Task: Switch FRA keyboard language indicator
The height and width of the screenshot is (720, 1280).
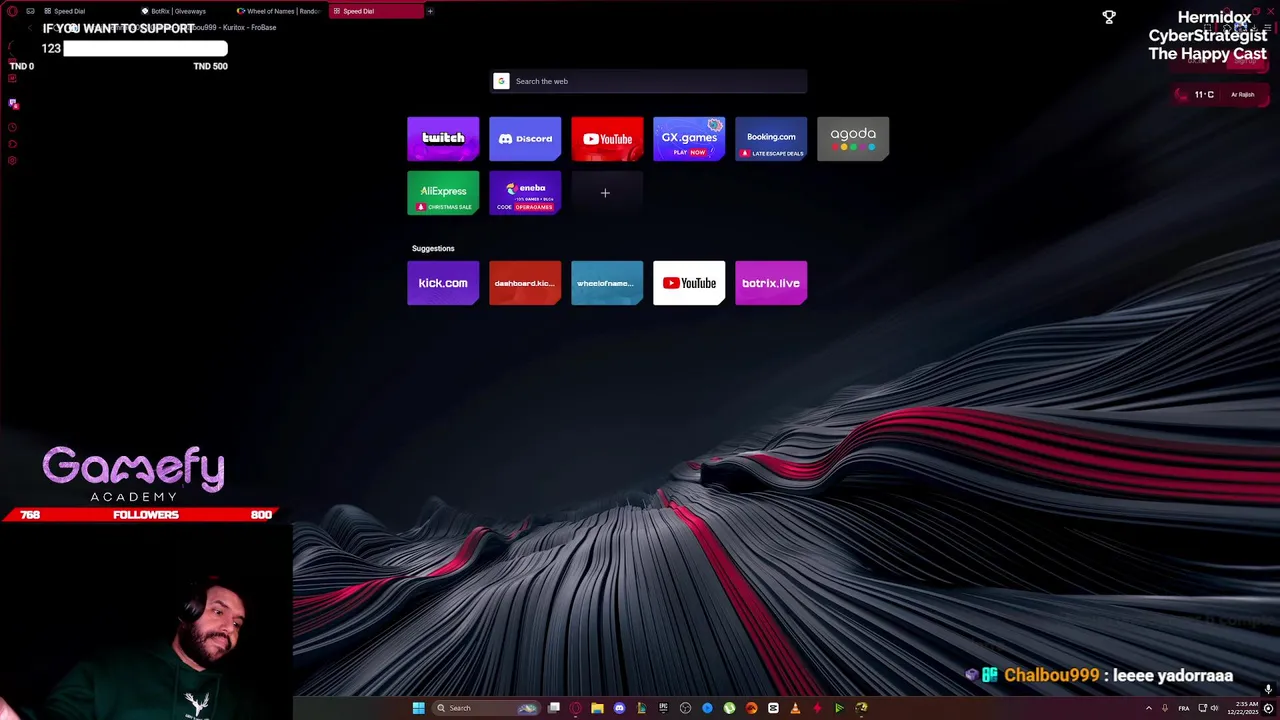Action: point(1184,708)
